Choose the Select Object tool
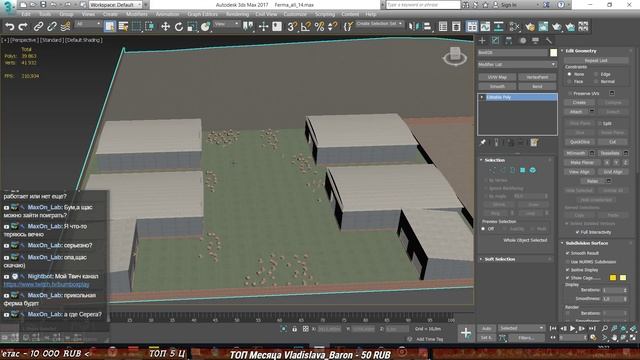Viewport: 640px width, 360px height. (x=109, y=27)
